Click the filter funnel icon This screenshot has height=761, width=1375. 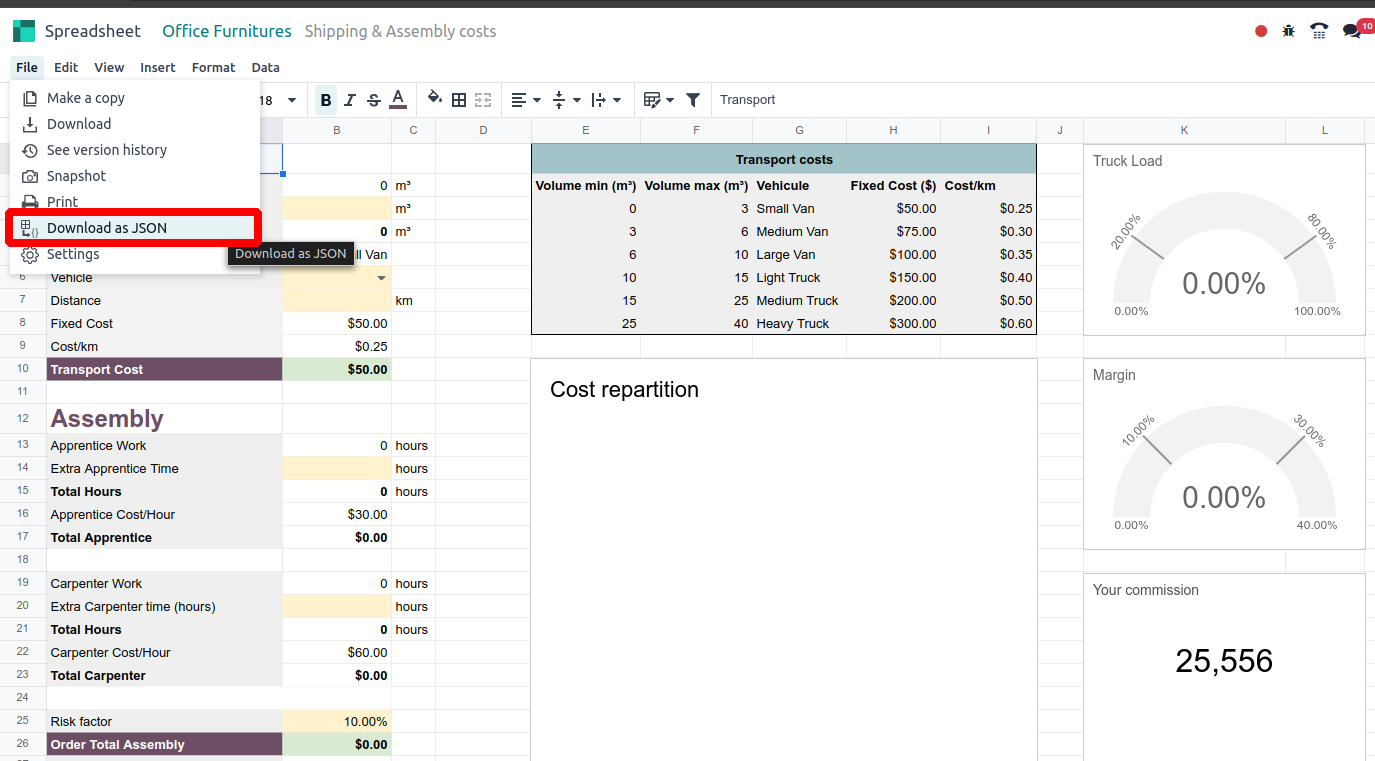(693, 100)
